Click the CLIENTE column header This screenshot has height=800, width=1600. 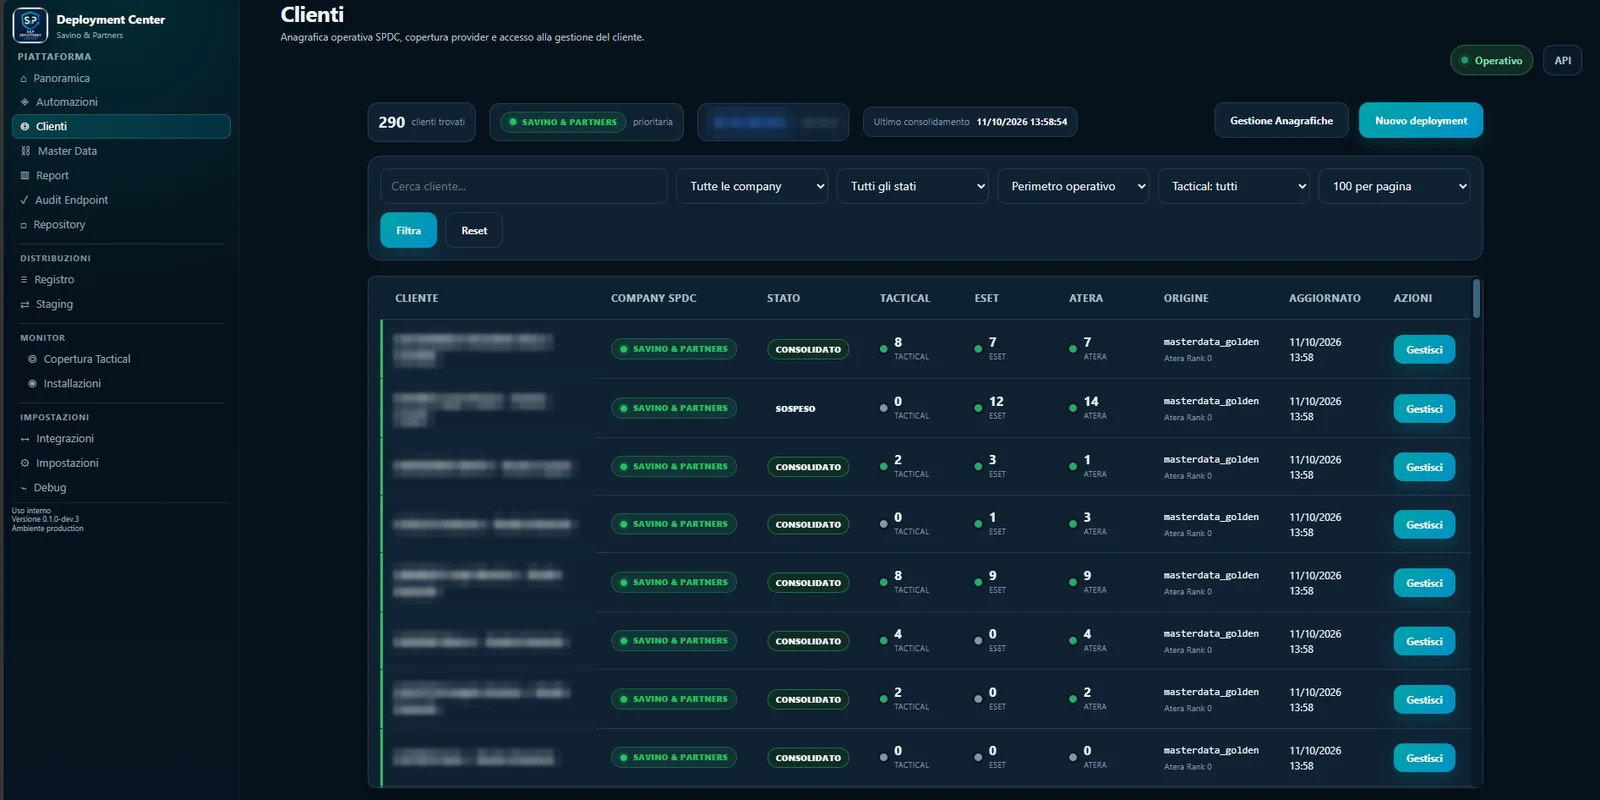(417, 298)
